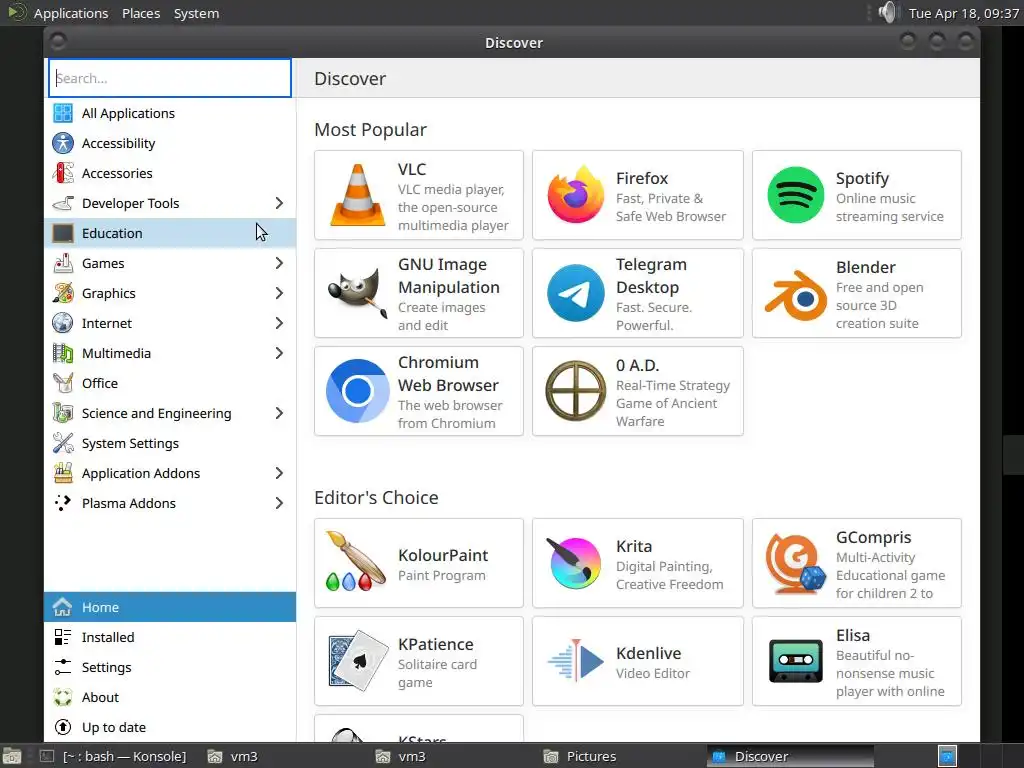The height and width of the screenshot is (768, 1024).
Task: Click the clock showing Tue Apr 18, 09:37
Action: click(963, 13)
